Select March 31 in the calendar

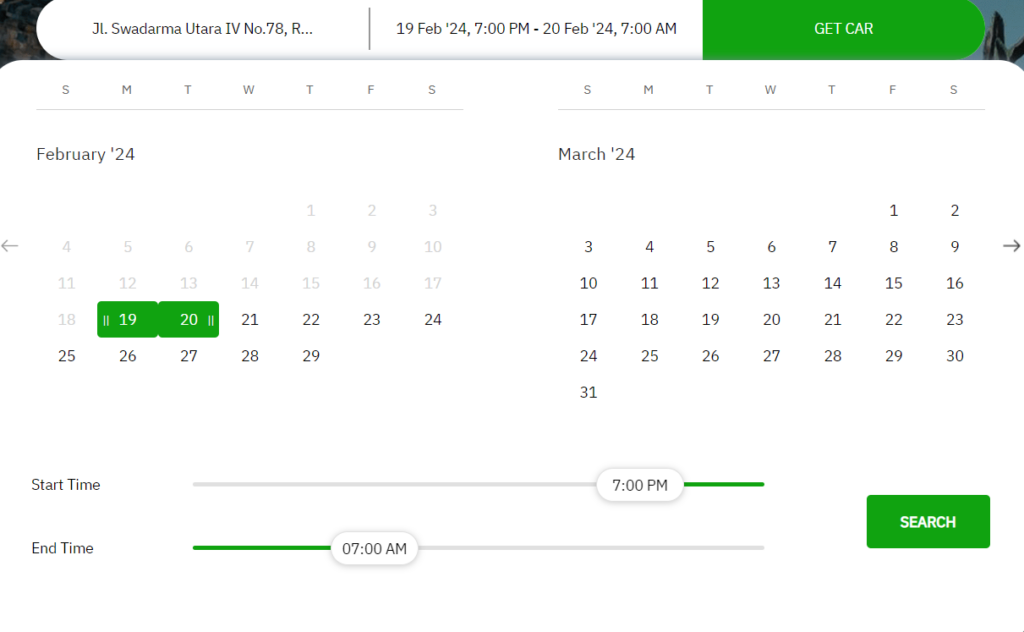pyautogui.click(x=588, y=392)
